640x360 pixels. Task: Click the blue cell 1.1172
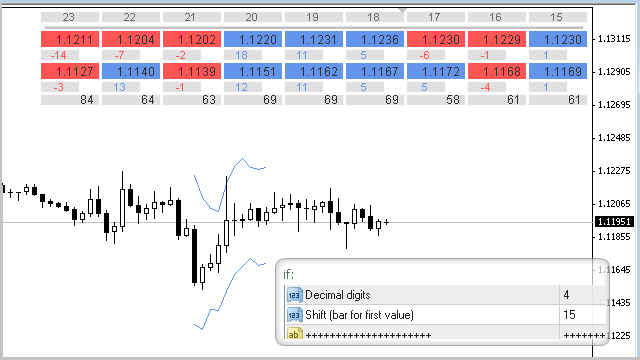pos(436,71)
